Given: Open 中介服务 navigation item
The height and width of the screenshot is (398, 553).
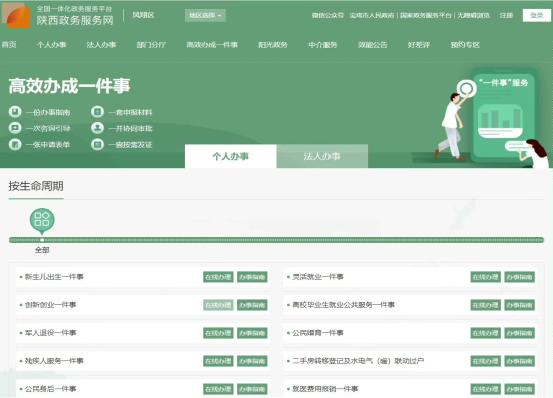Looking at the screenshot, I should tap(323, 45).
